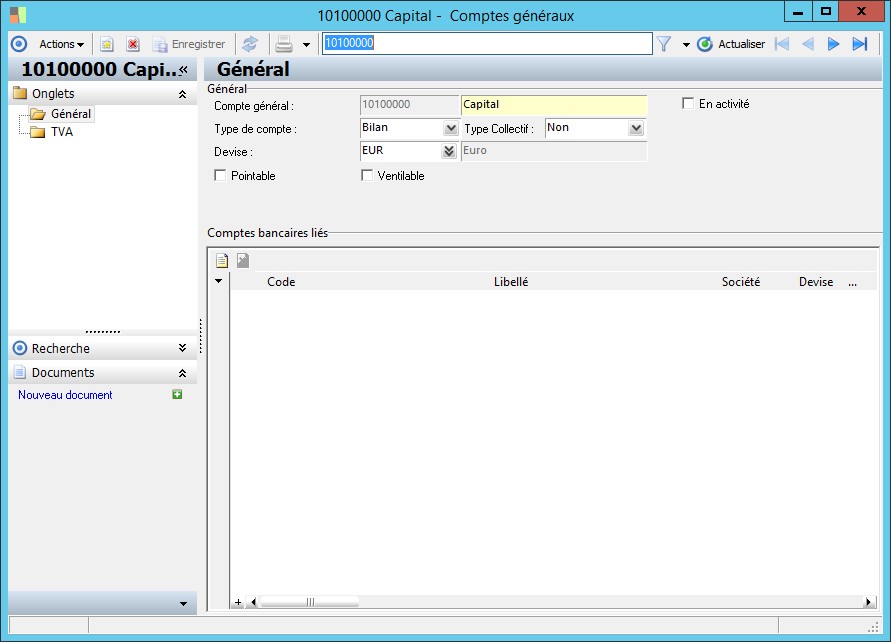Go to the next record
891x642 pixels.
833,44
